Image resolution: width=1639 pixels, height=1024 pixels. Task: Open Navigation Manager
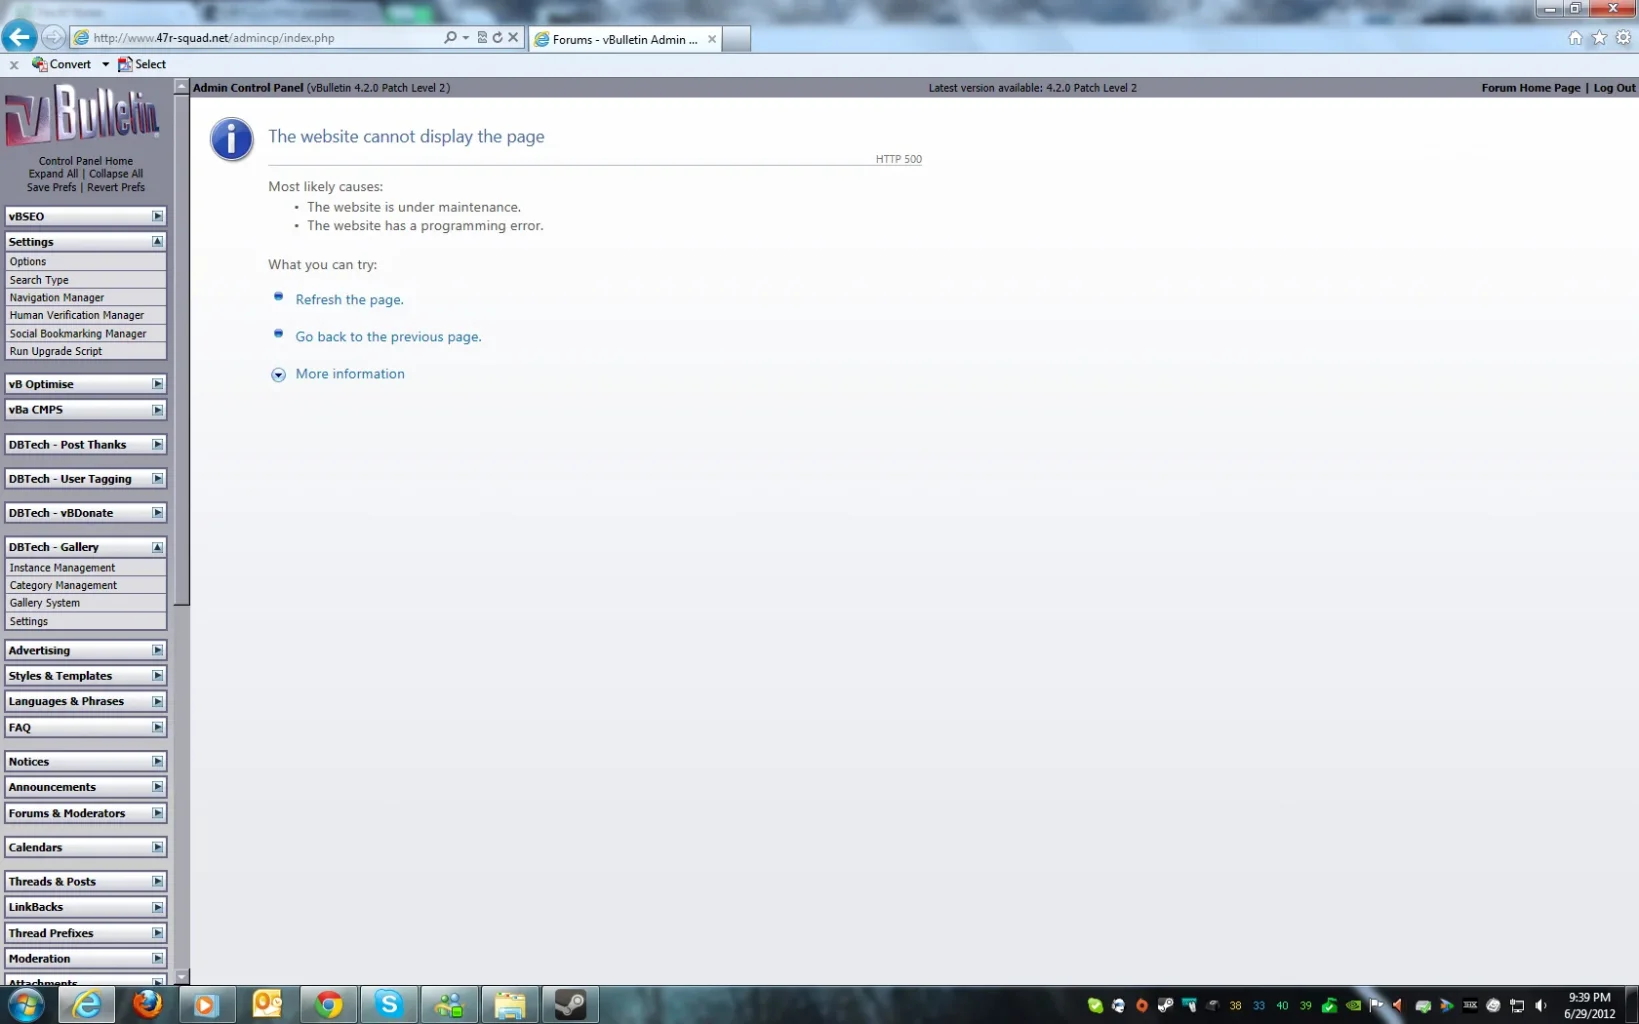(x=85, y=298)
